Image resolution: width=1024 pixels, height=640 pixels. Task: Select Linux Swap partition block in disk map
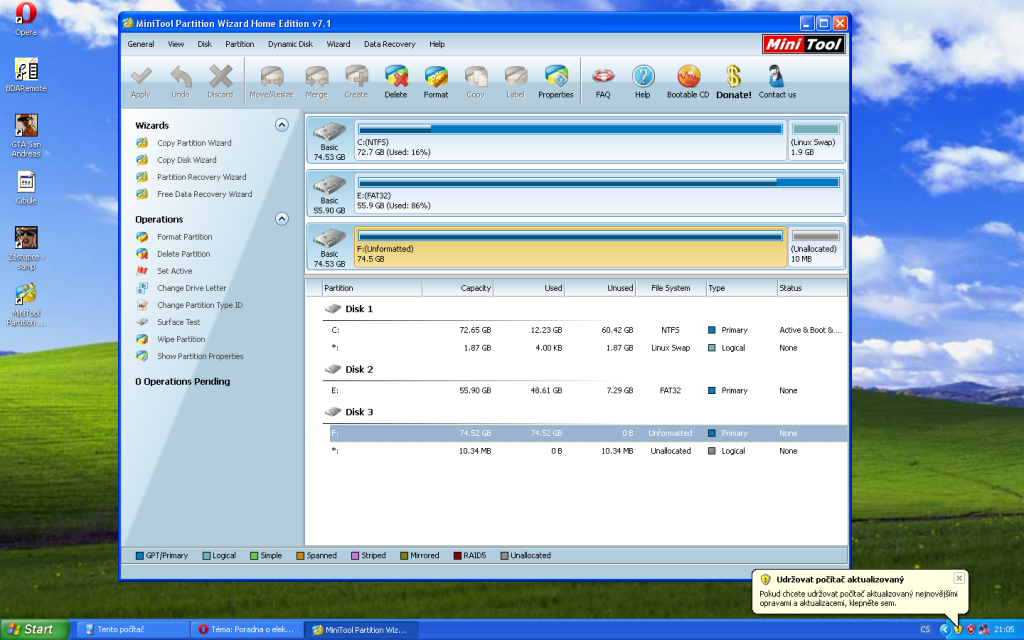[816, 139]
